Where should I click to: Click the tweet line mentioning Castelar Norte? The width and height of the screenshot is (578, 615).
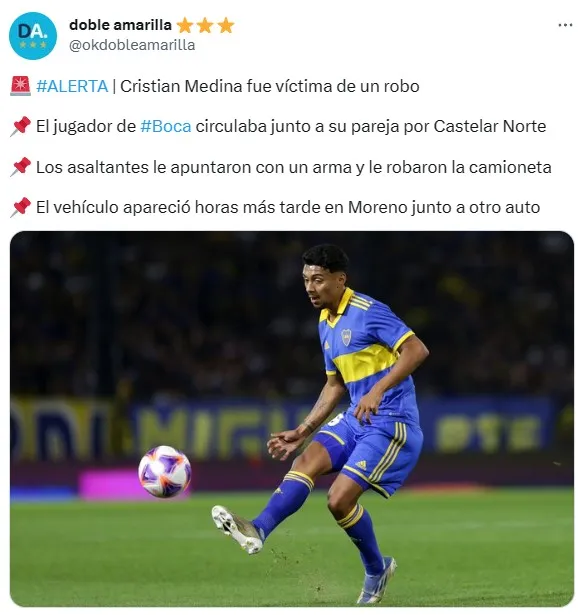point(291,126)
